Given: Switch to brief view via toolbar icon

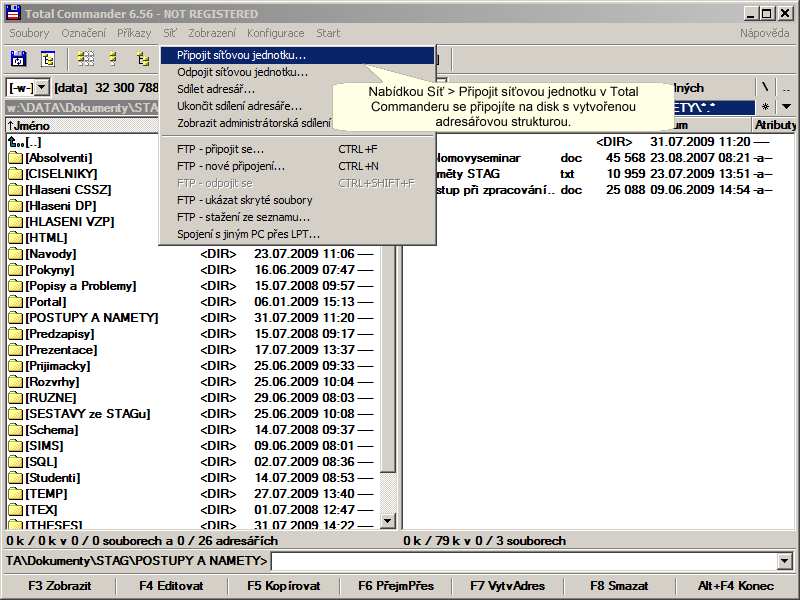Looking at the screenshot, I should tap(85, 59).
